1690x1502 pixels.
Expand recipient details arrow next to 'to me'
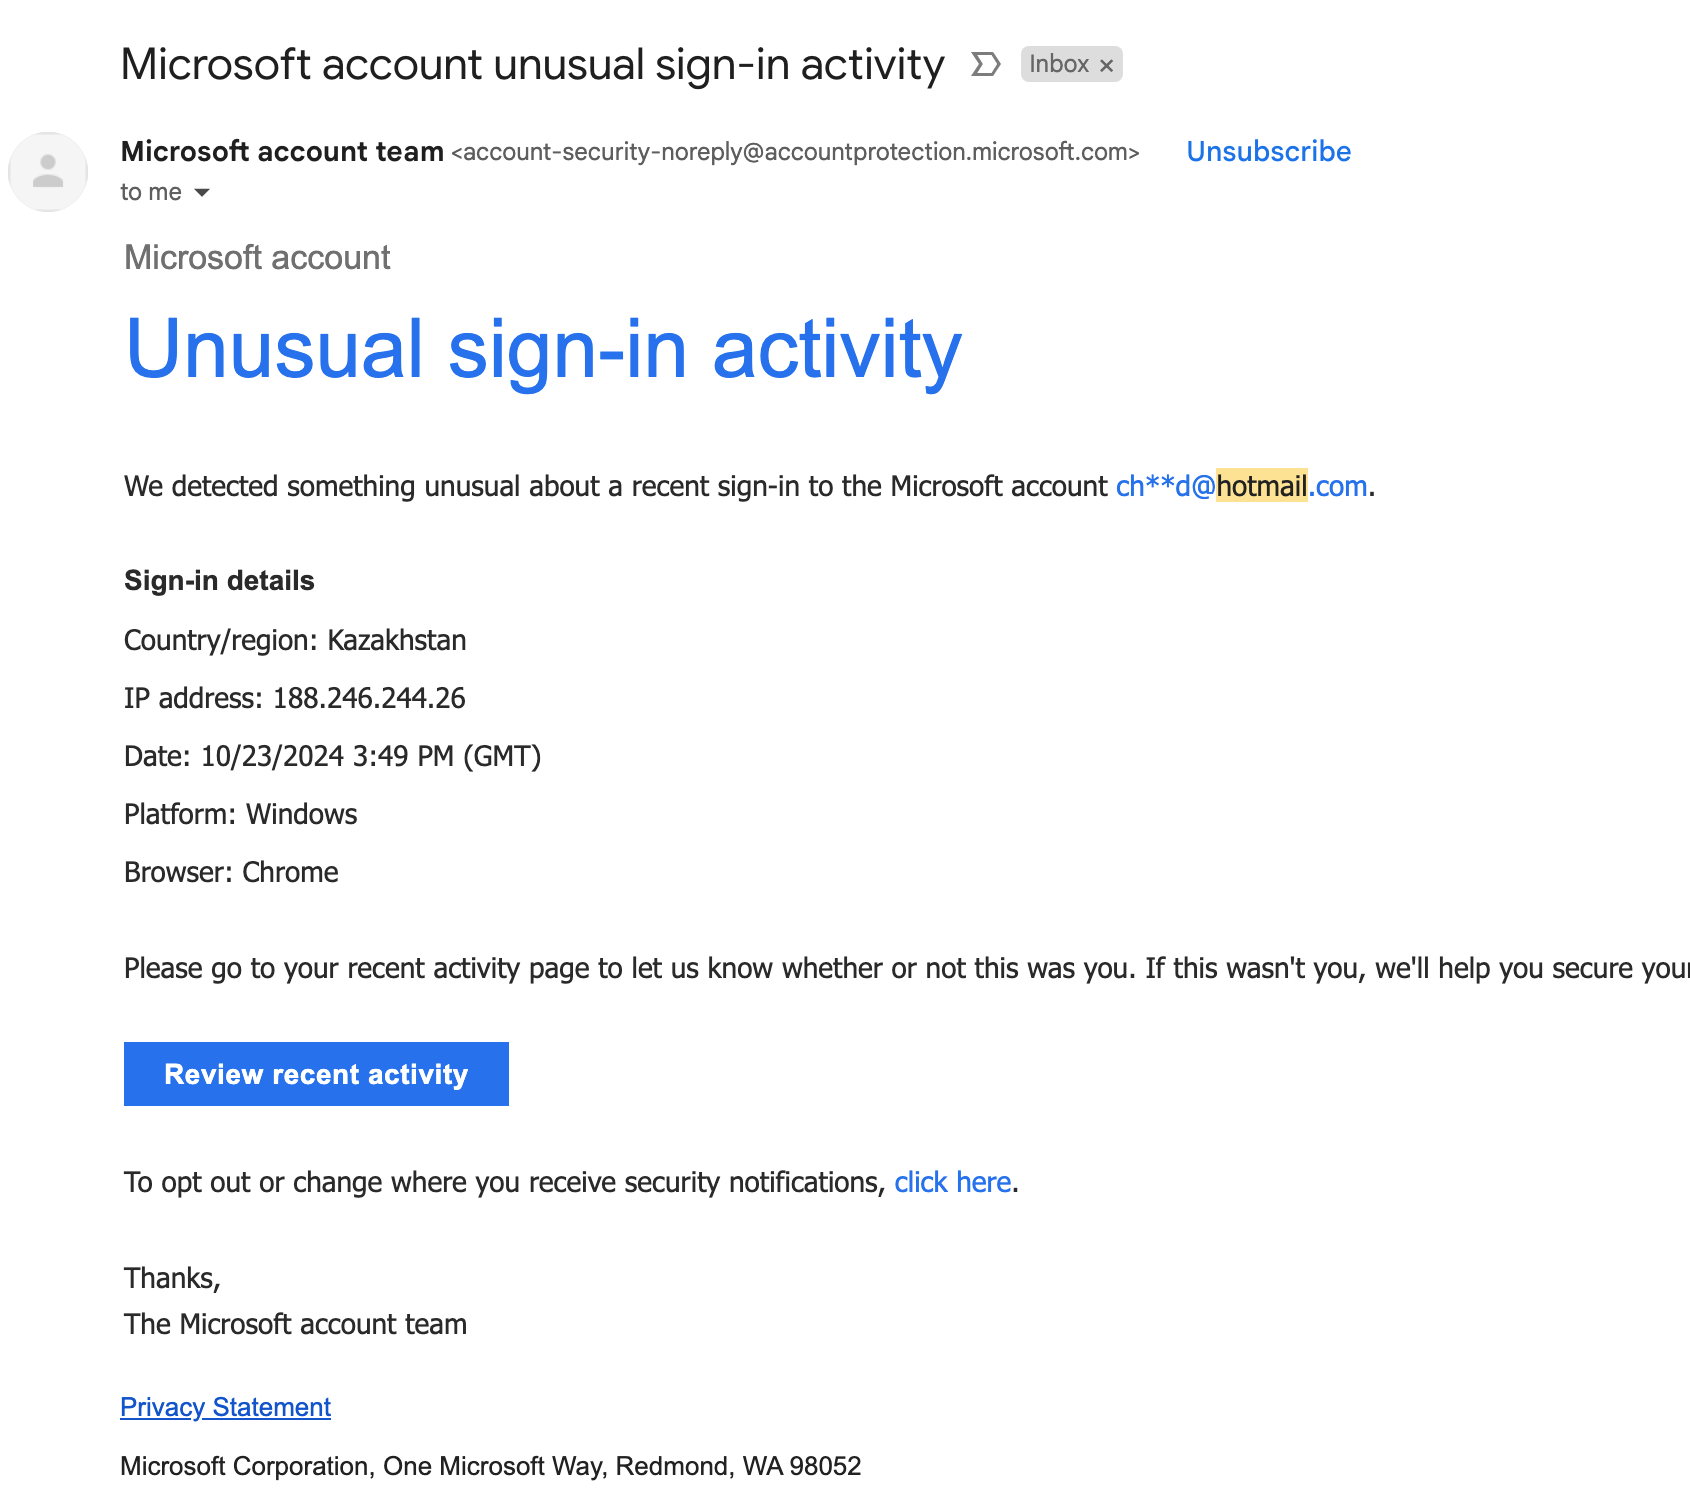(x=202, y=192)
